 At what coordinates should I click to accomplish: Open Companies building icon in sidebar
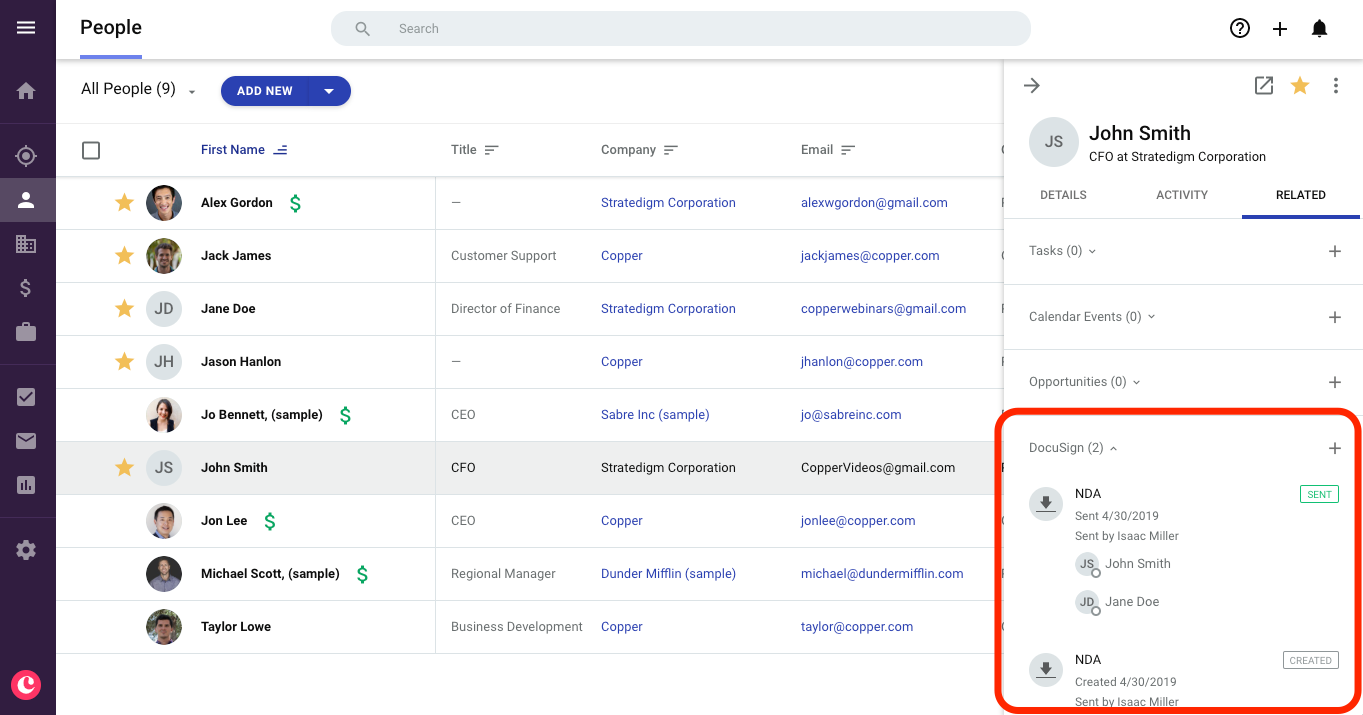click(x=26, y=244)
